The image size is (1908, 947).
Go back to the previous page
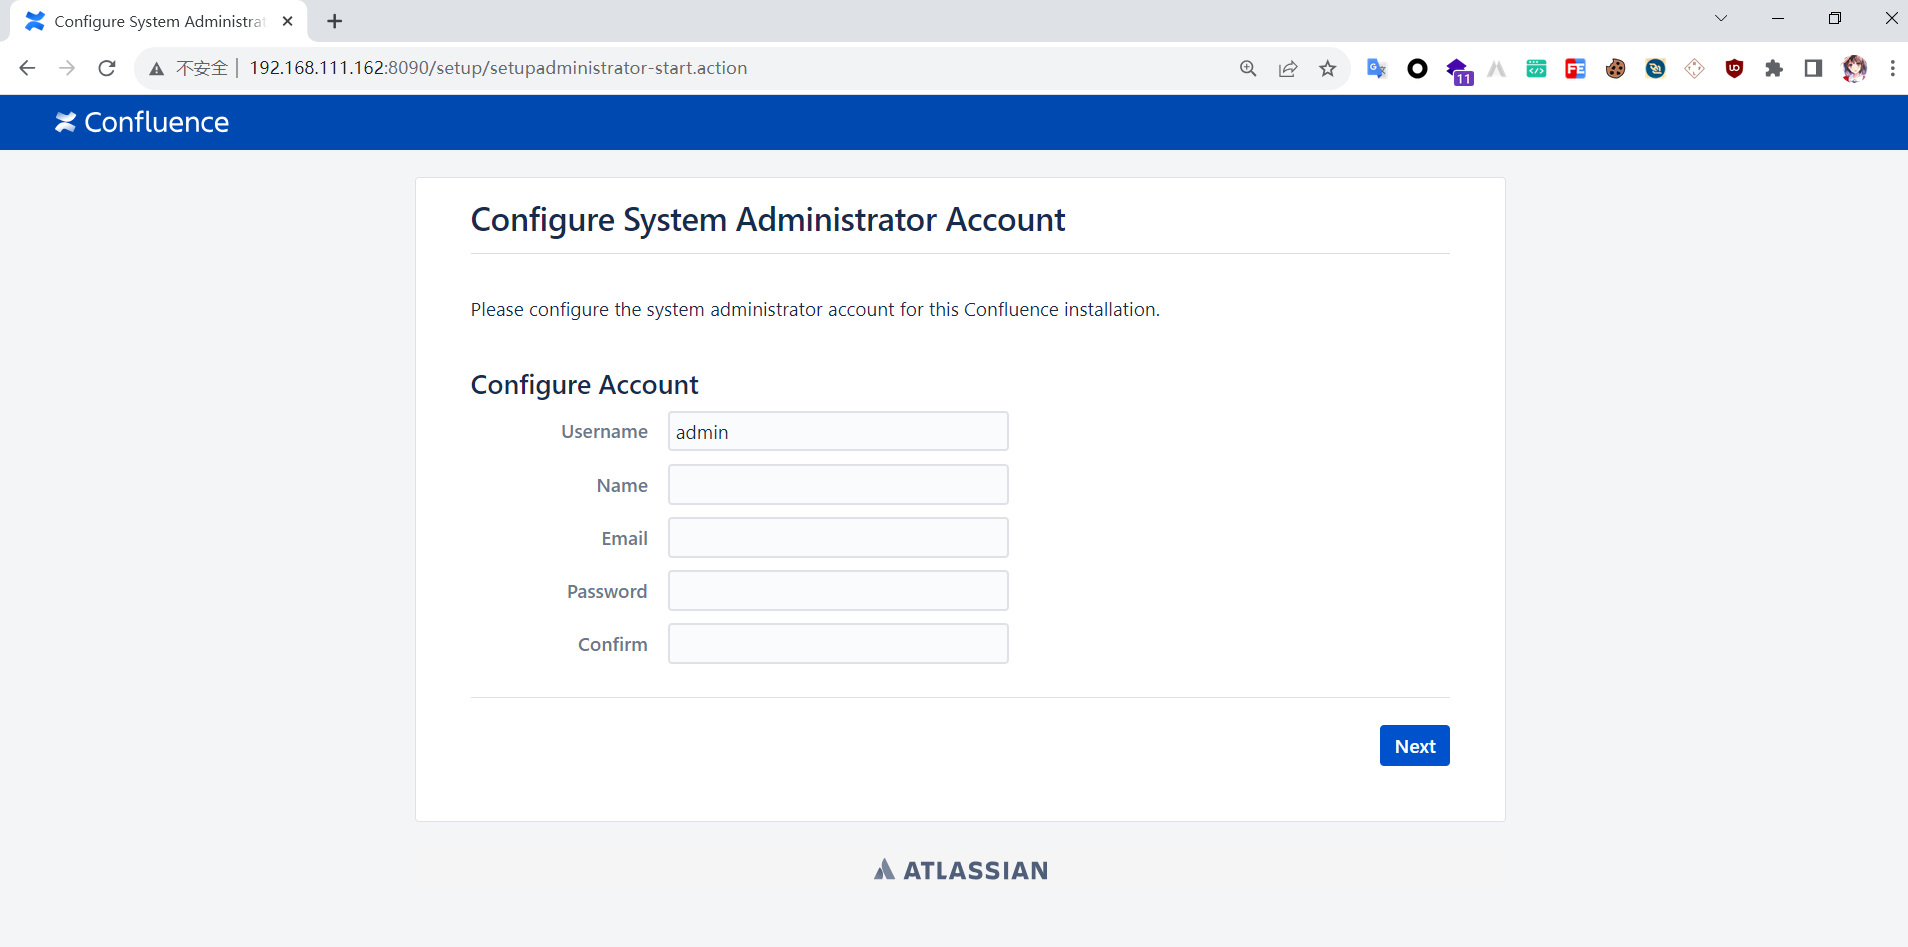[27, 68]
